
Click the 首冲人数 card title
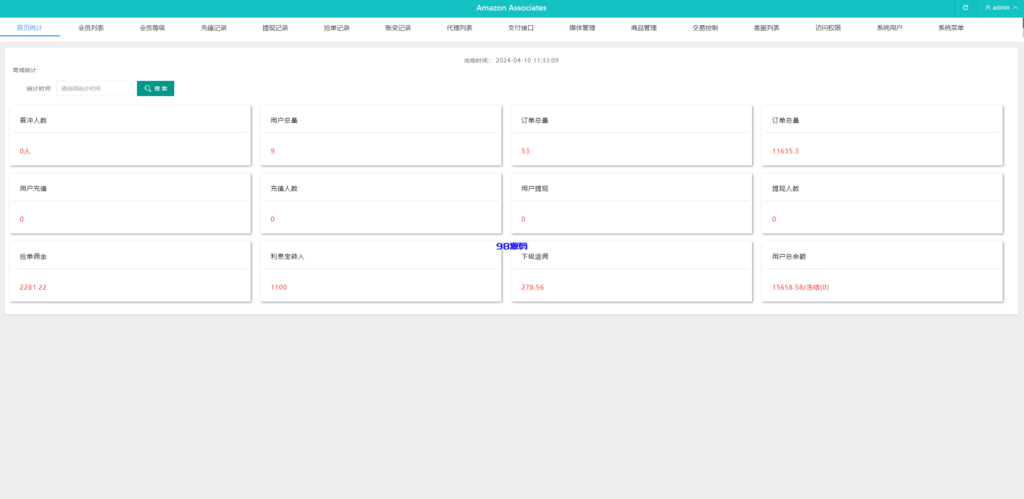coord(33,120)
